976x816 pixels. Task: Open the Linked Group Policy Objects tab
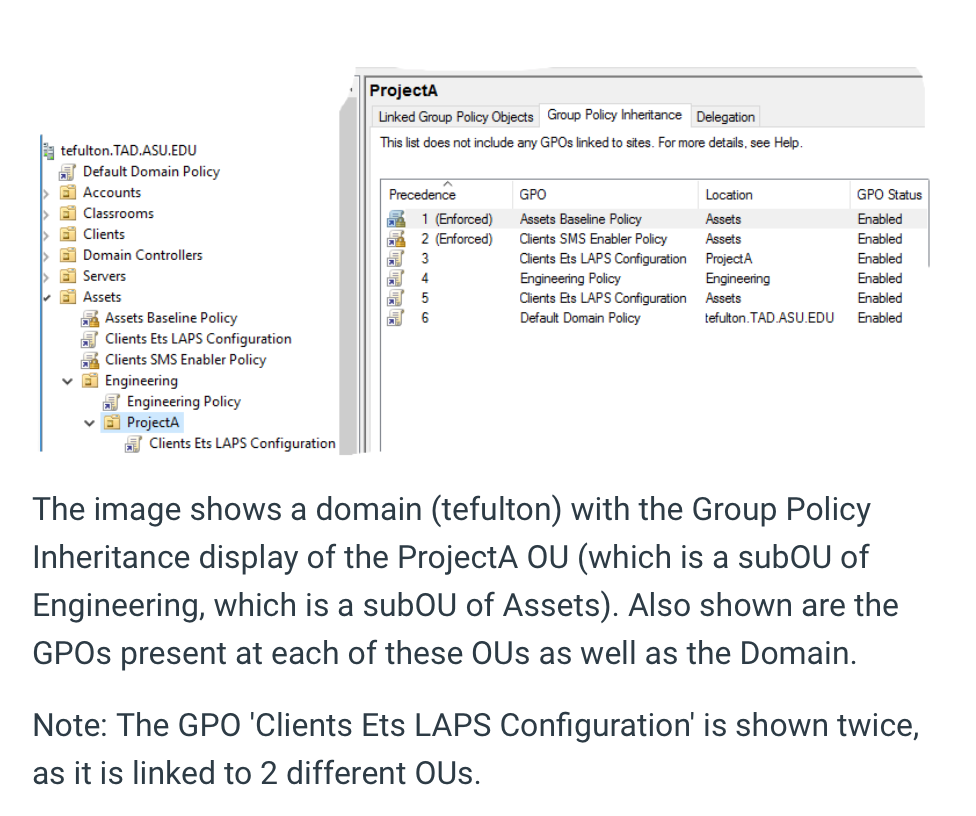[x=455, y=117]
